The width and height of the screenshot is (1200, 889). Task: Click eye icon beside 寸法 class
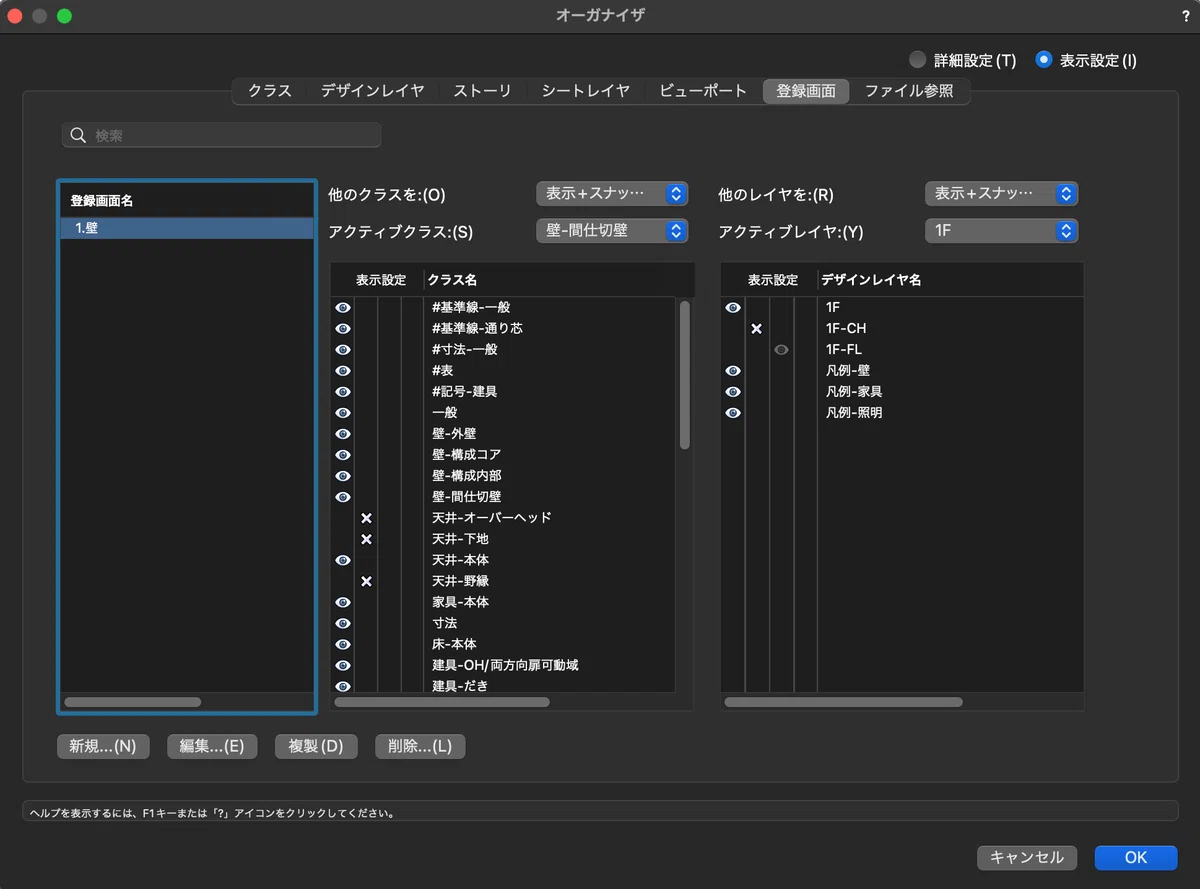pyautogui.click(x=343, y=622)
